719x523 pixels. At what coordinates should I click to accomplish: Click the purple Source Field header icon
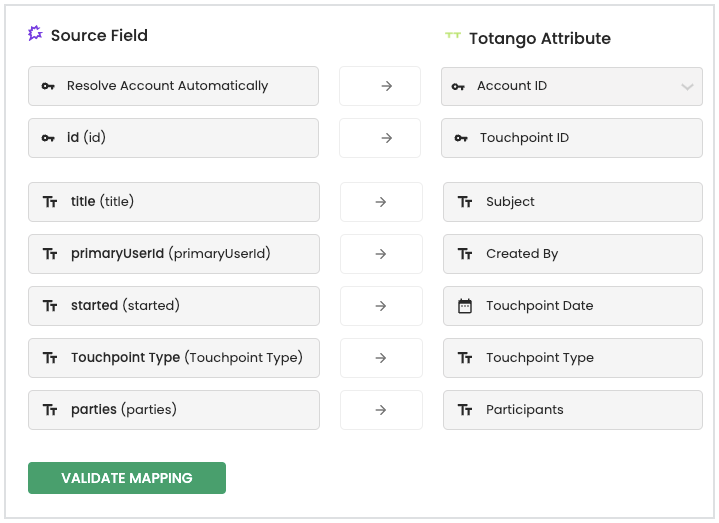pos(35,33)
